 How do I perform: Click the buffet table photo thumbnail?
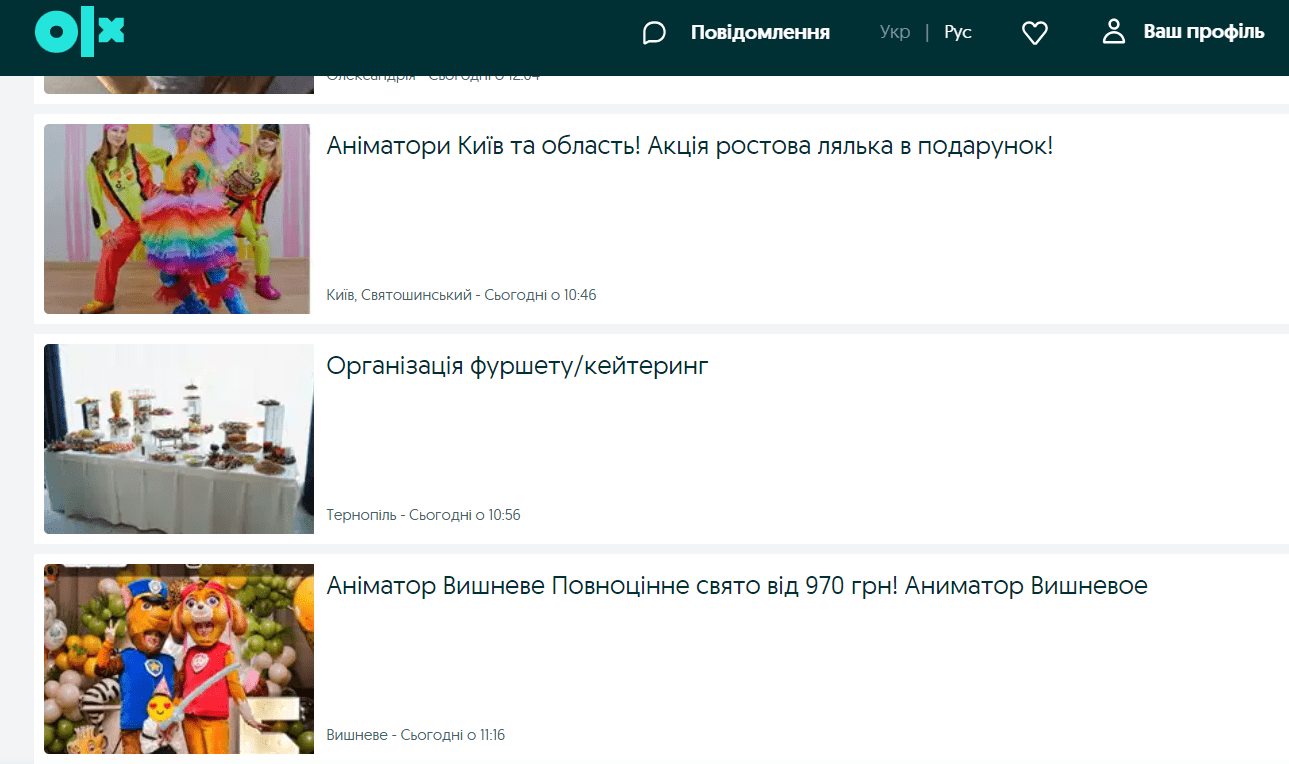pyautogui.click(x=177, y=438)
